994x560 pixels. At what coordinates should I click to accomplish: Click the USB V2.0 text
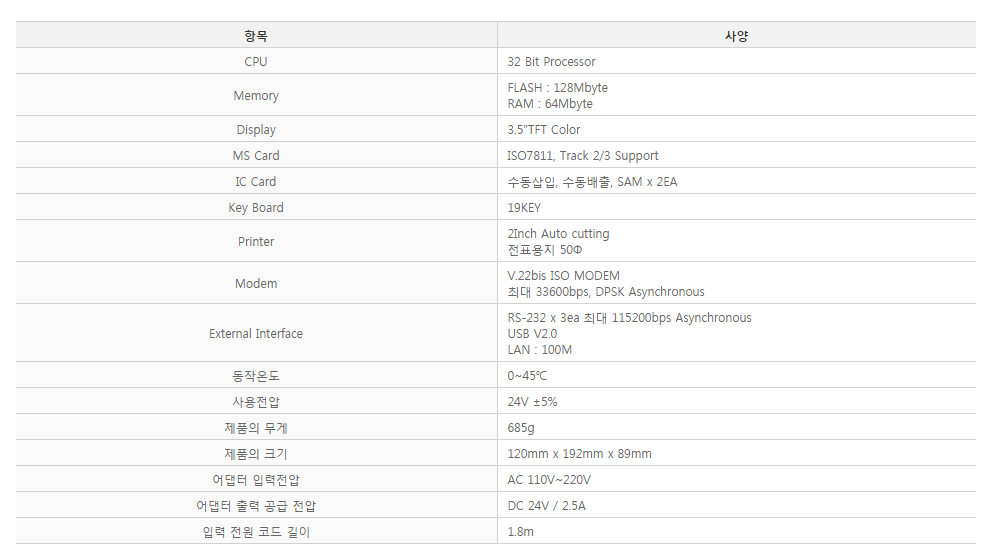coord(532,334)
